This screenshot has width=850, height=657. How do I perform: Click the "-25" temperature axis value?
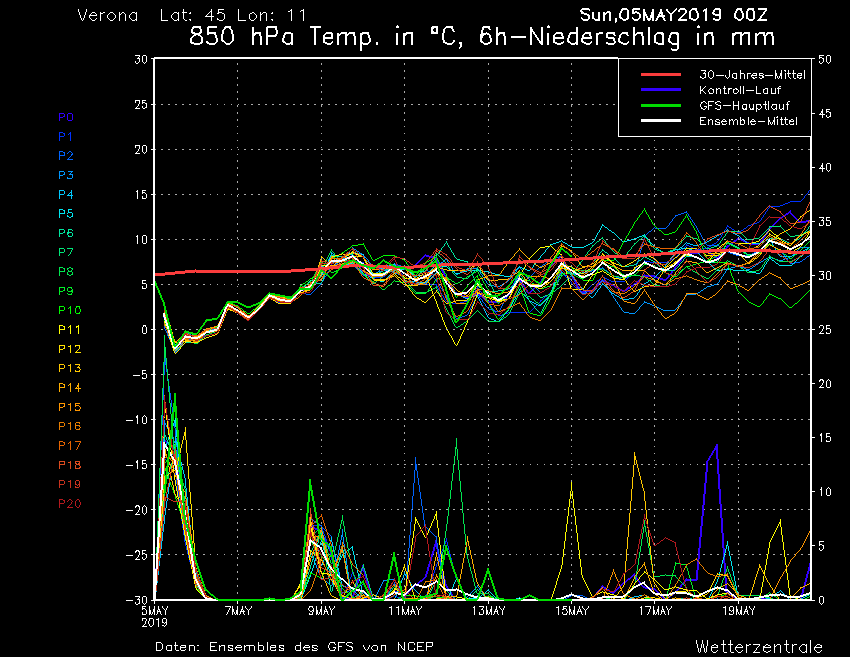pyautogui.click(x=137, y=555)
